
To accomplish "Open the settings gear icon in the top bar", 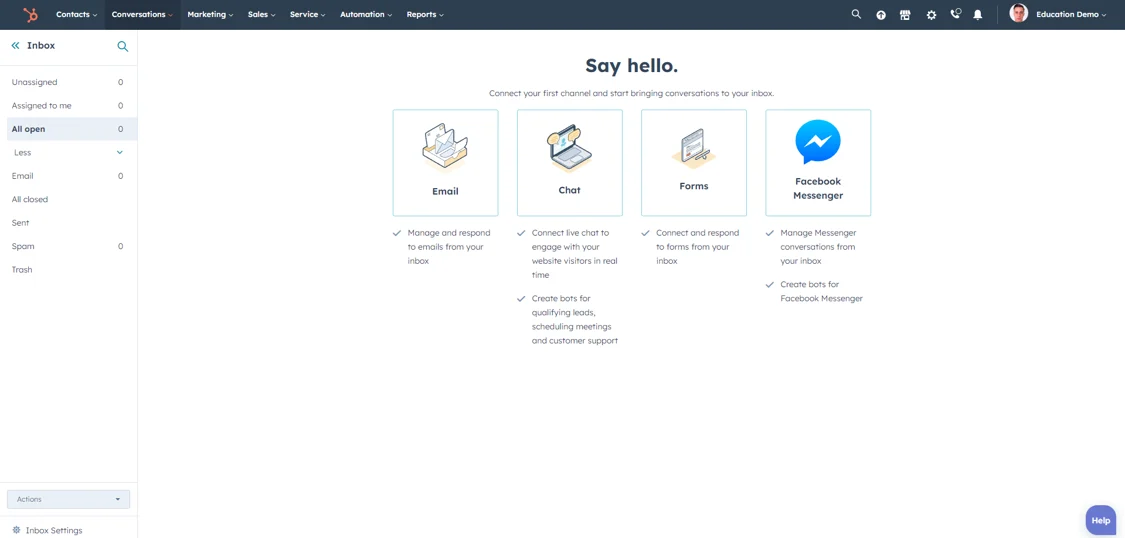I will coord(931,14).
